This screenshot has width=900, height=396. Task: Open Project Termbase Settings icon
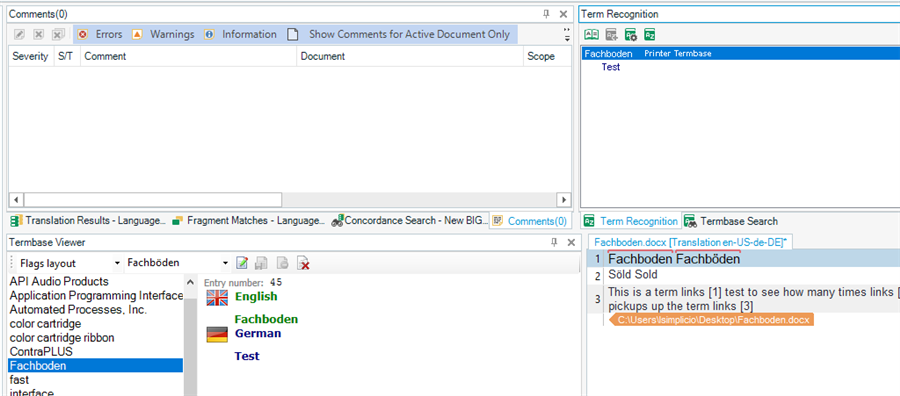(631, 35)
